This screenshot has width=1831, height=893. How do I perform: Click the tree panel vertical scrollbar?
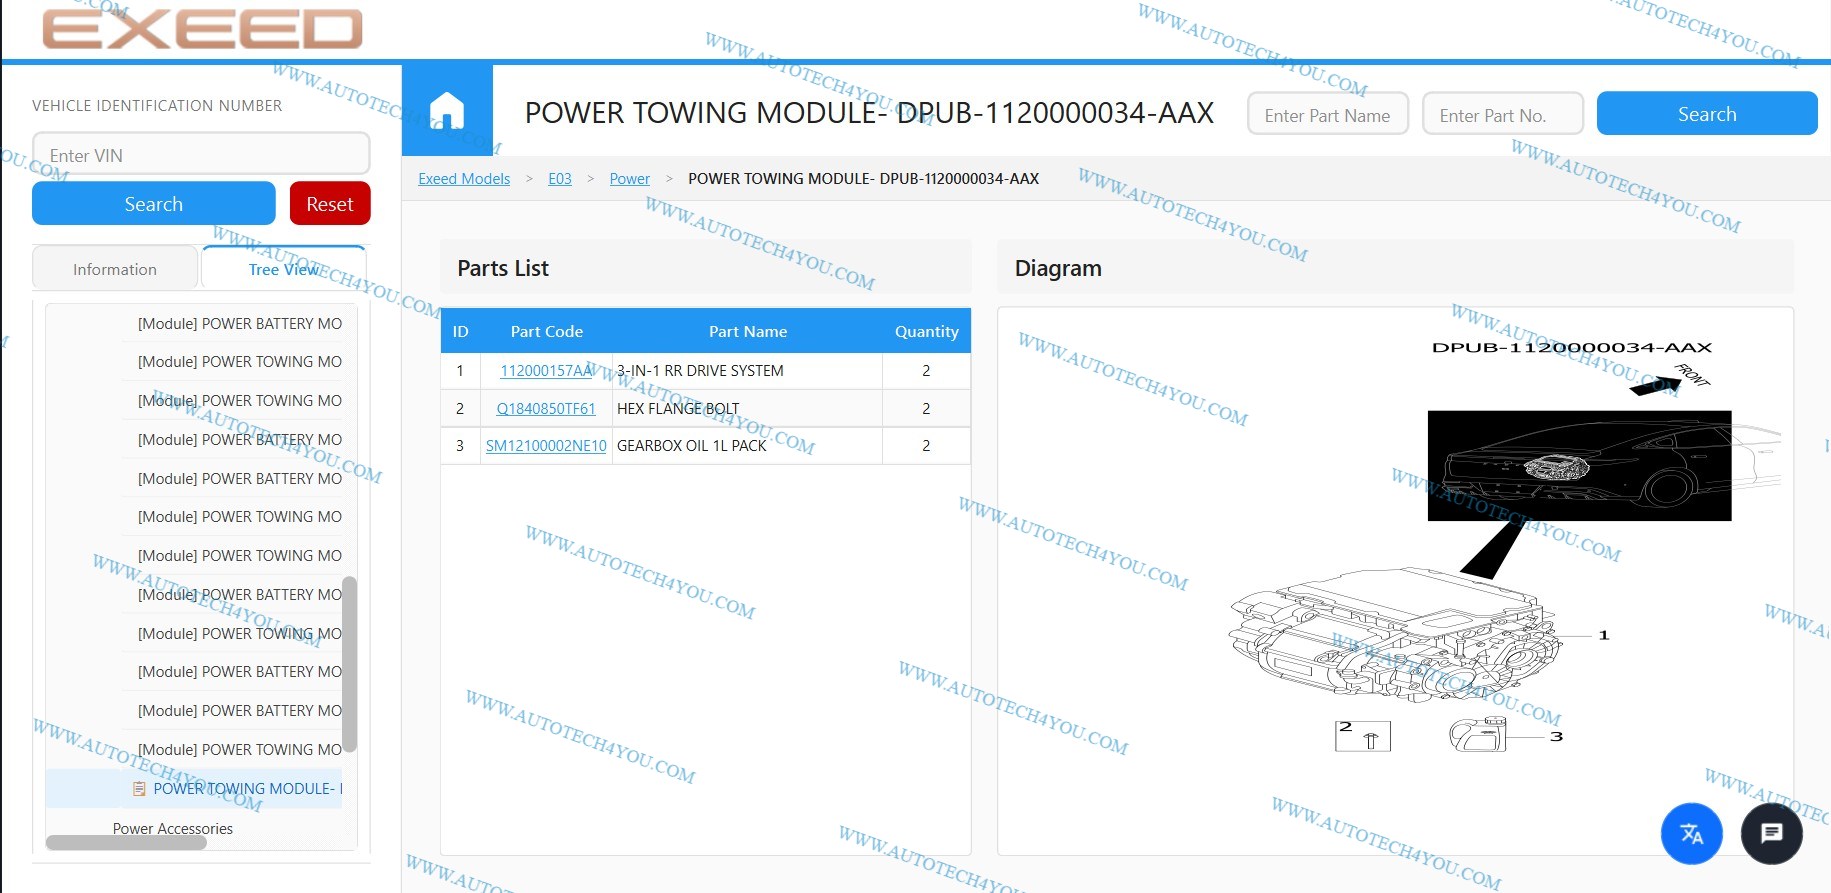point(350,664)
